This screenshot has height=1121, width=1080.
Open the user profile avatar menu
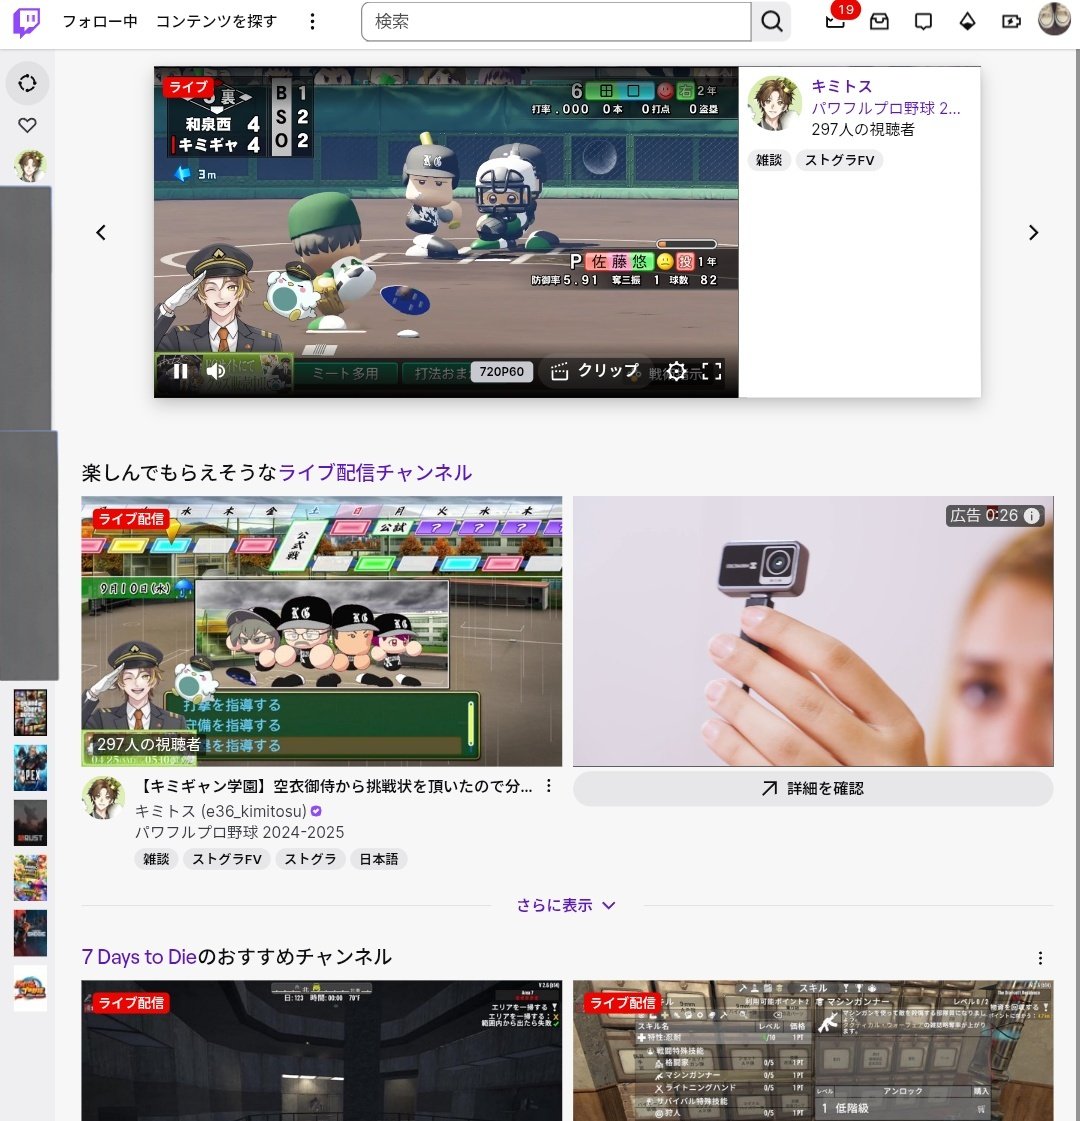(1054, 19)
